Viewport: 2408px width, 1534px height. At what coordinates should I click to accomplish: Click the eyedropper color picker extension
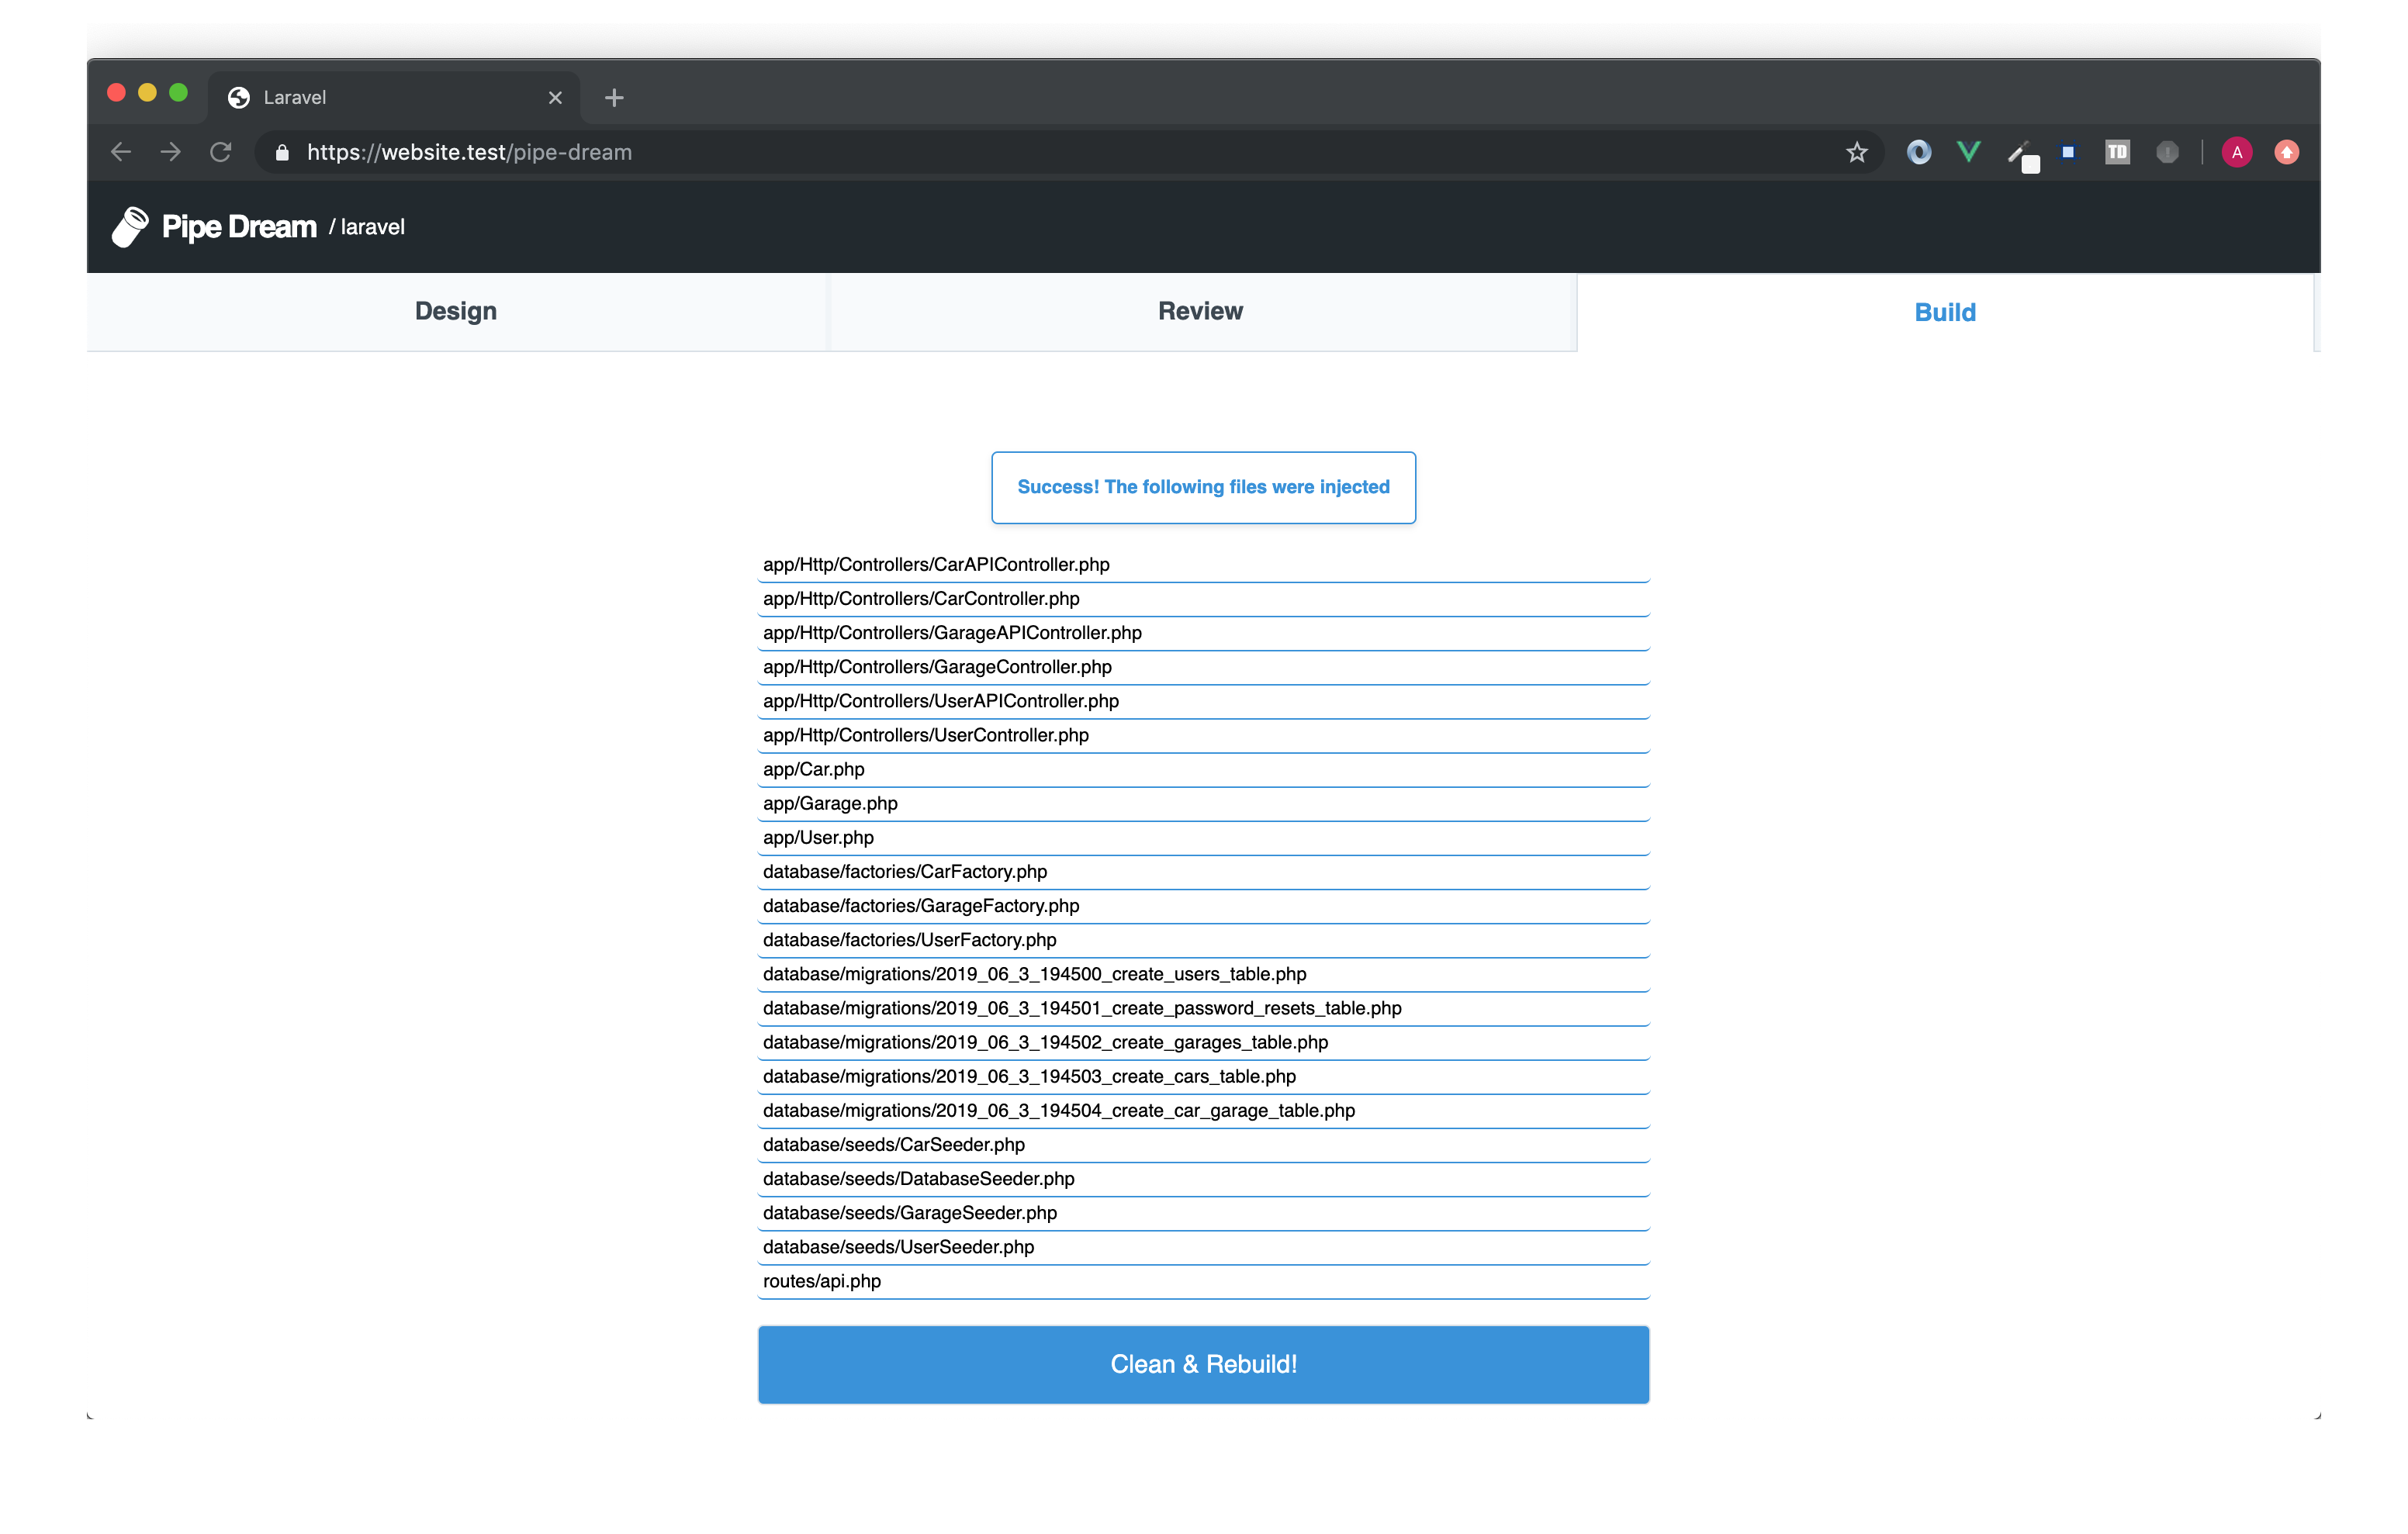click(x=2021, y=154)
